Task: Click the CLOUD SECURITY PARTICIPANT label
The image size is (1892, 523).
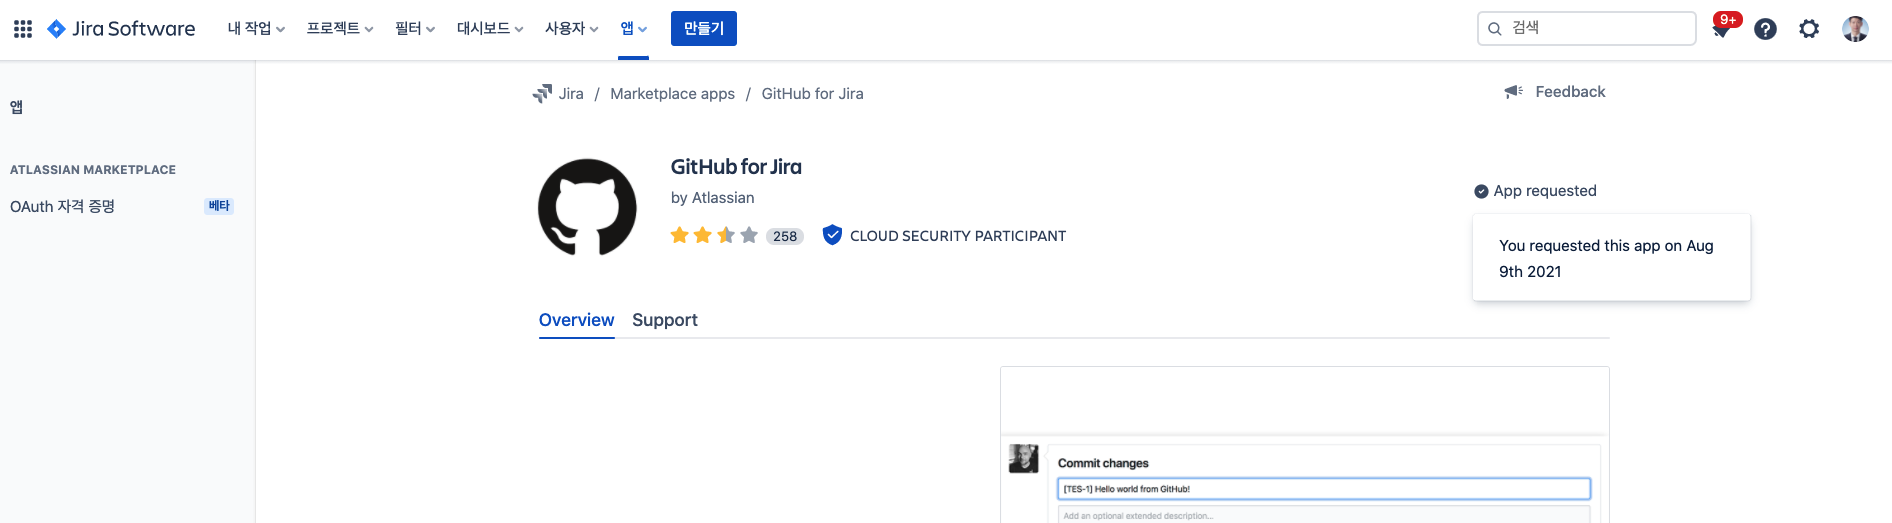Action: (x=958, y=236)
